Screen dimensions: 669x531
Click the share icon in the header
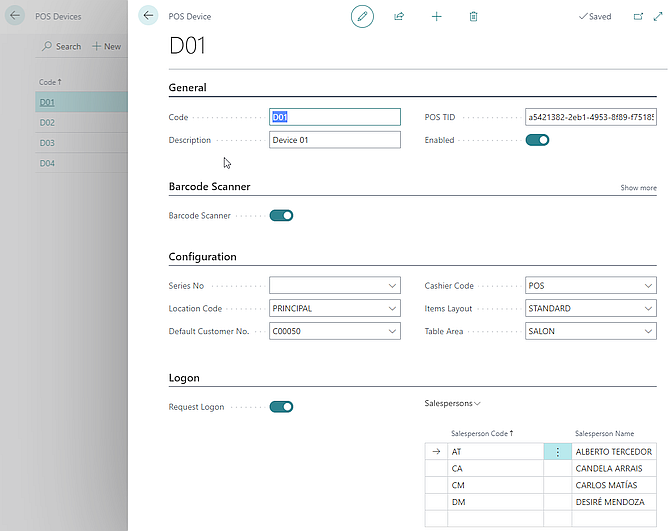[x=399, y=16]
